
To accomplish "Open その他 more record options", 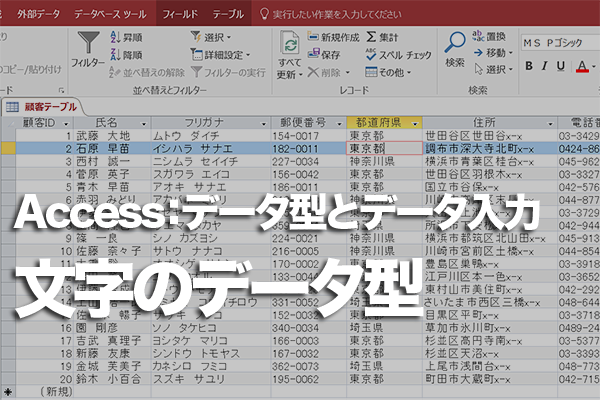I will (388, 72).
